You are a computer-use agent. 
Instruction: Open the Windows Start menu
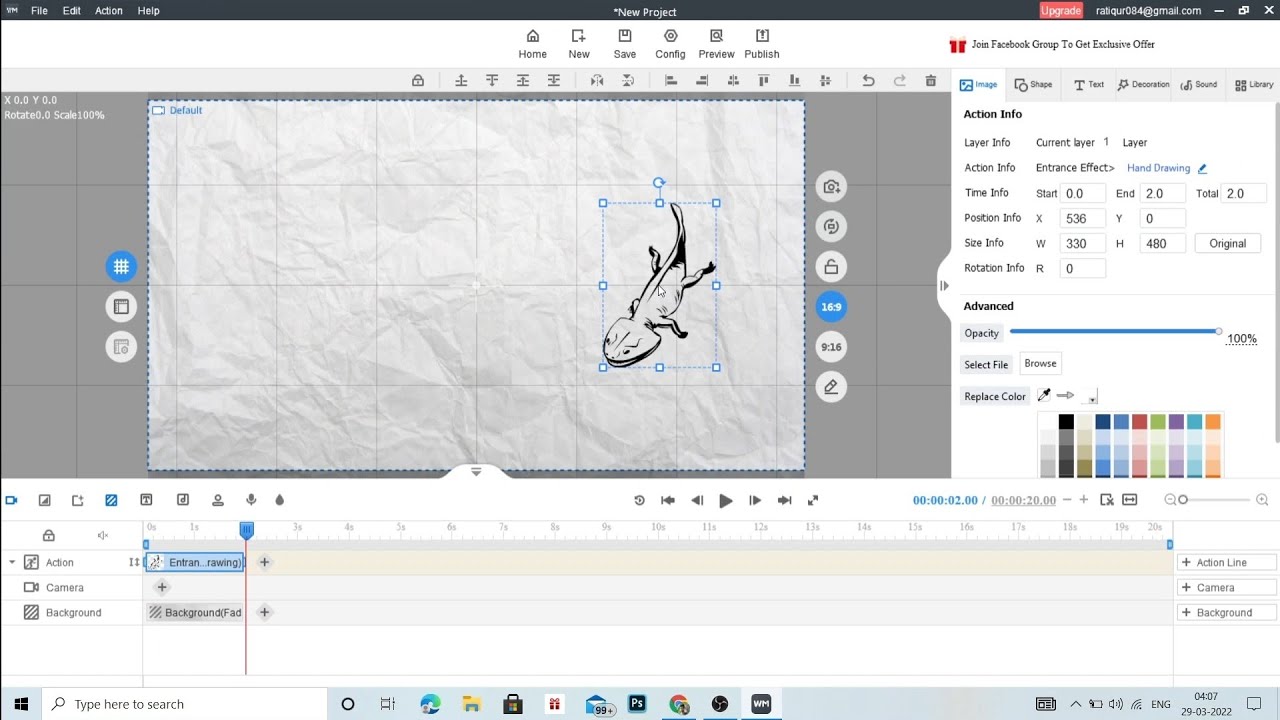21,704
